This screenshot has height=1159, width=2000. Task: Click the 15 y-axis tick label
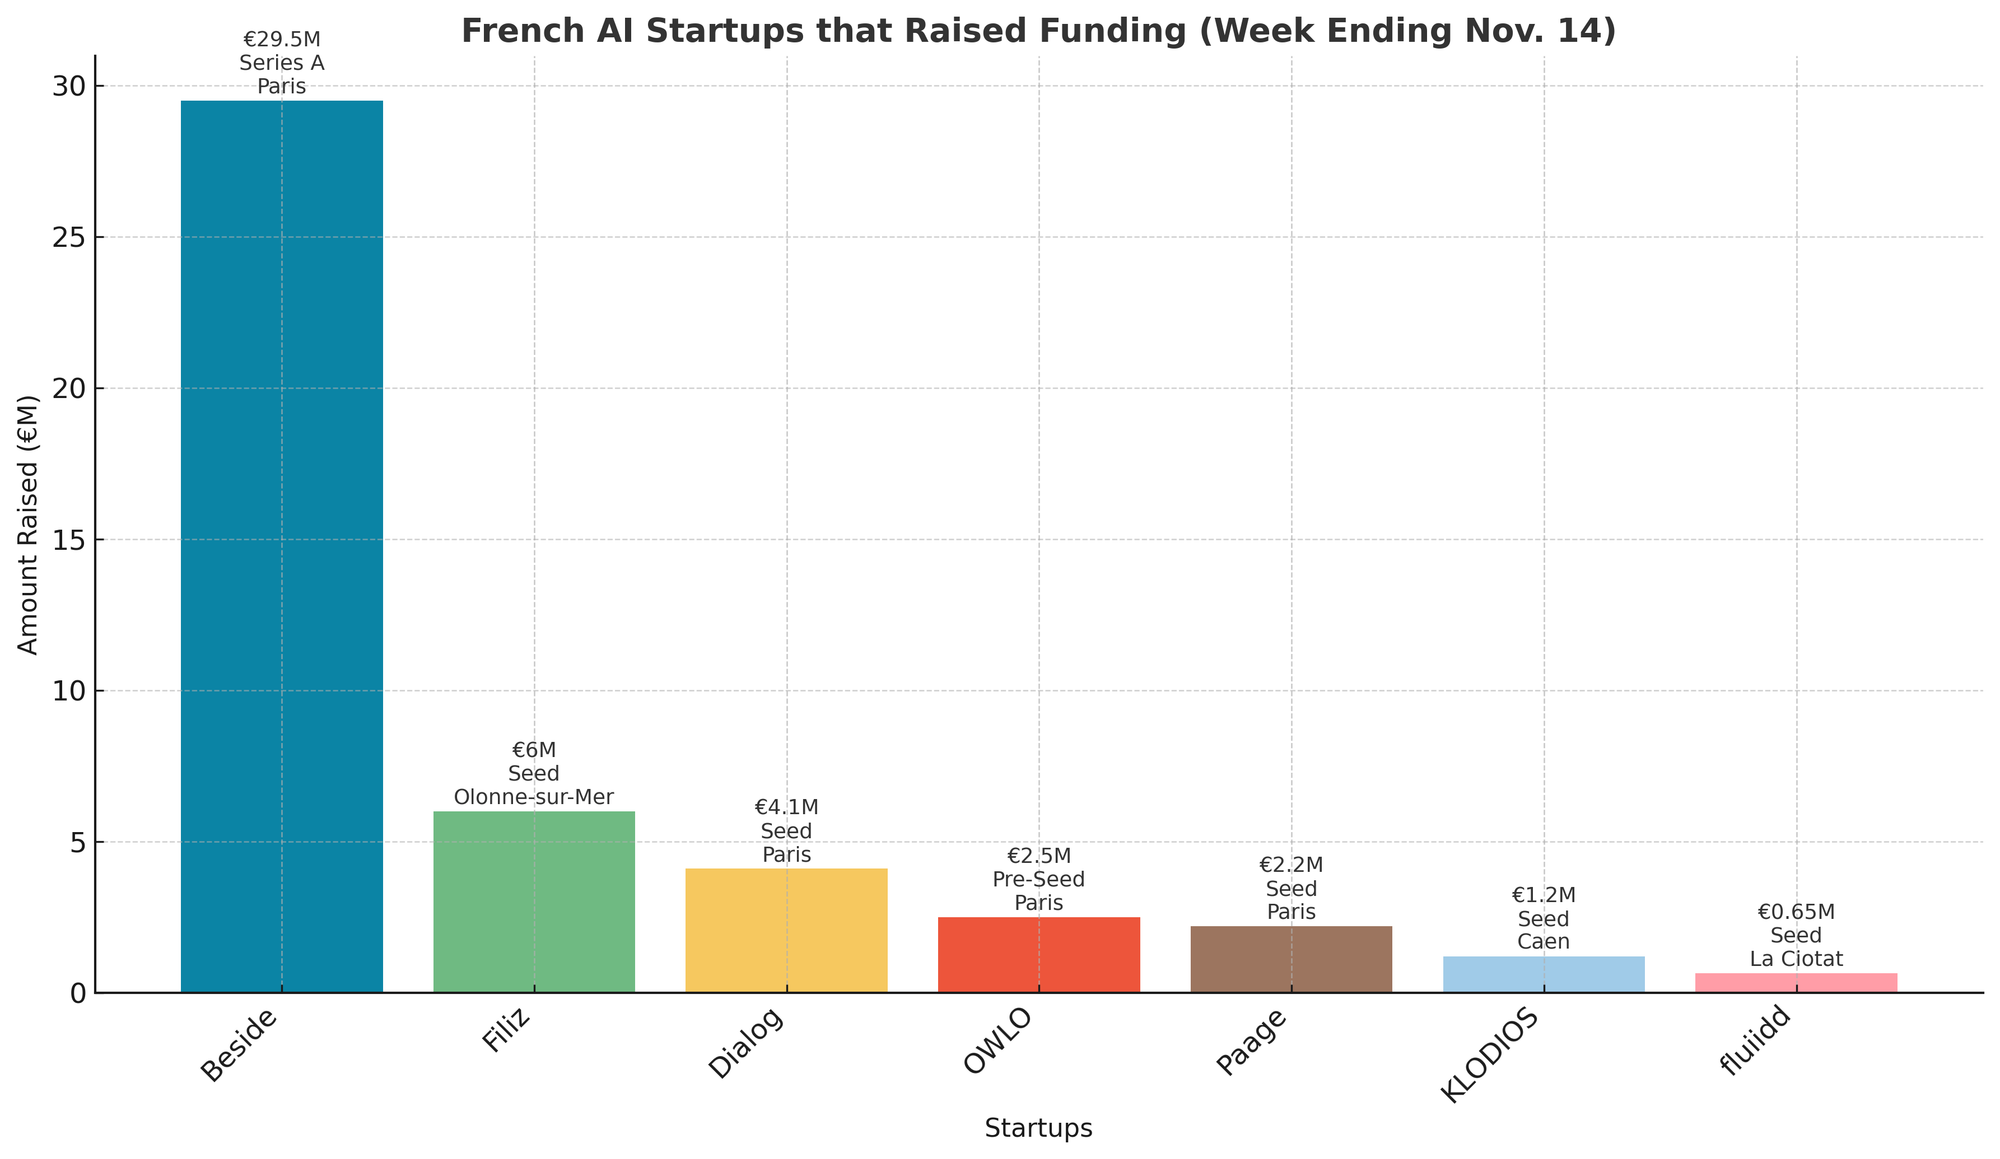click(68, 540)
